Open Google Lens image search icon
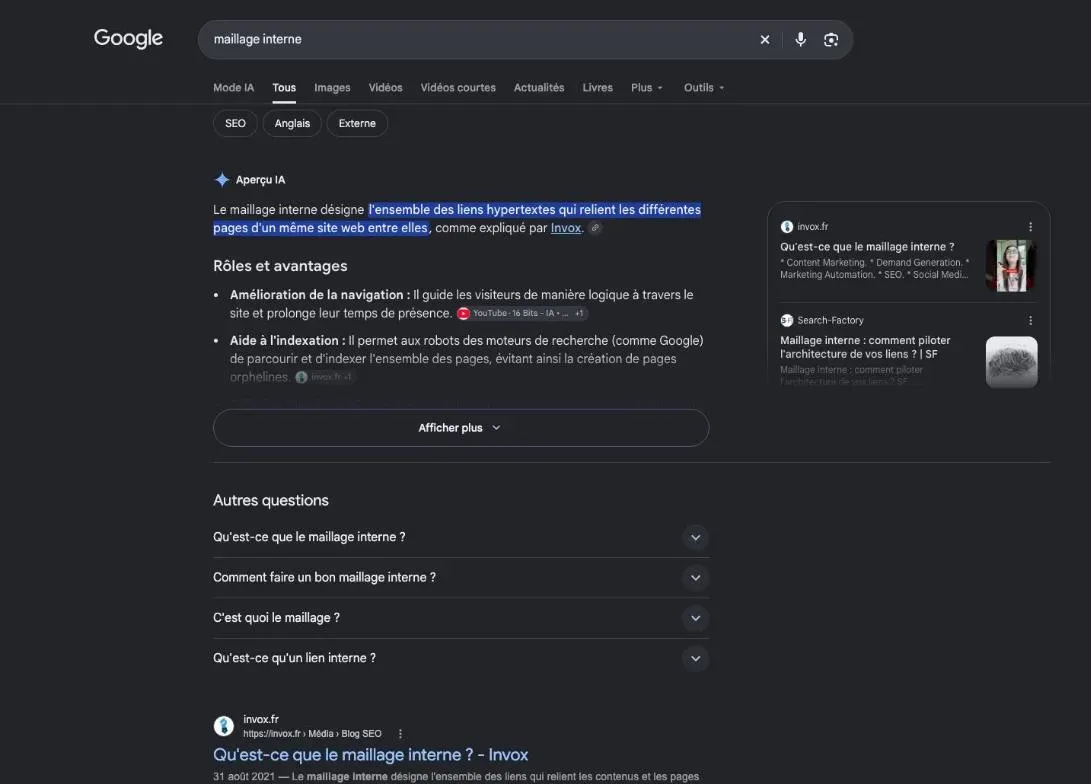The height and width of the screenshot is (784, 1091). click(x=831, y=40)
